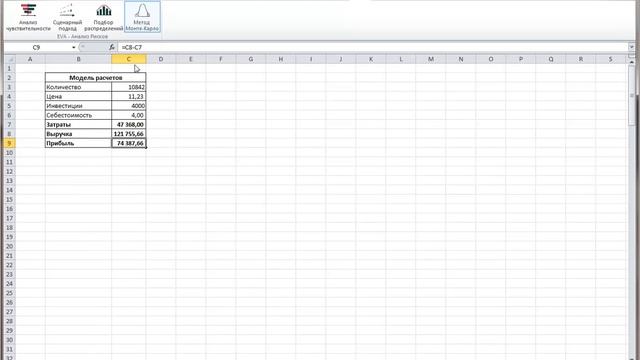Select row 30 header
Viewport: 640px width, 360px height.
click(9, 340)
